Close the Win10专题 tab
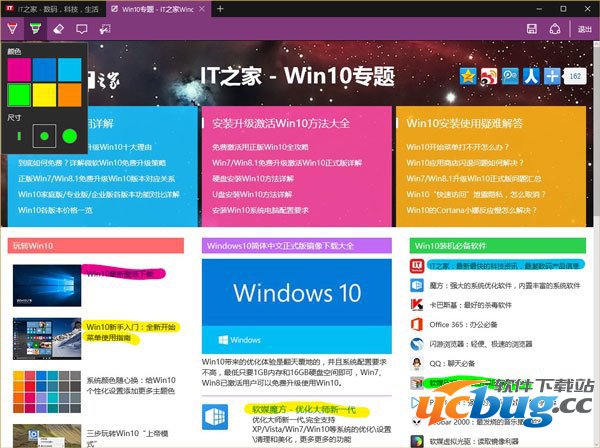The height and width of the screenshot is (448, 600). coord(202,9)
